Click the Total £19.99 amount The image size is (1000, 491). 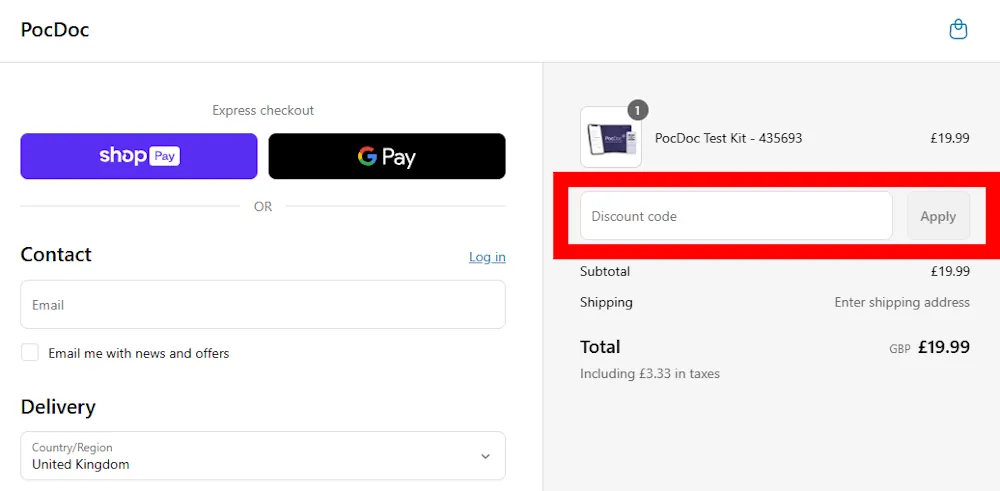944,347
